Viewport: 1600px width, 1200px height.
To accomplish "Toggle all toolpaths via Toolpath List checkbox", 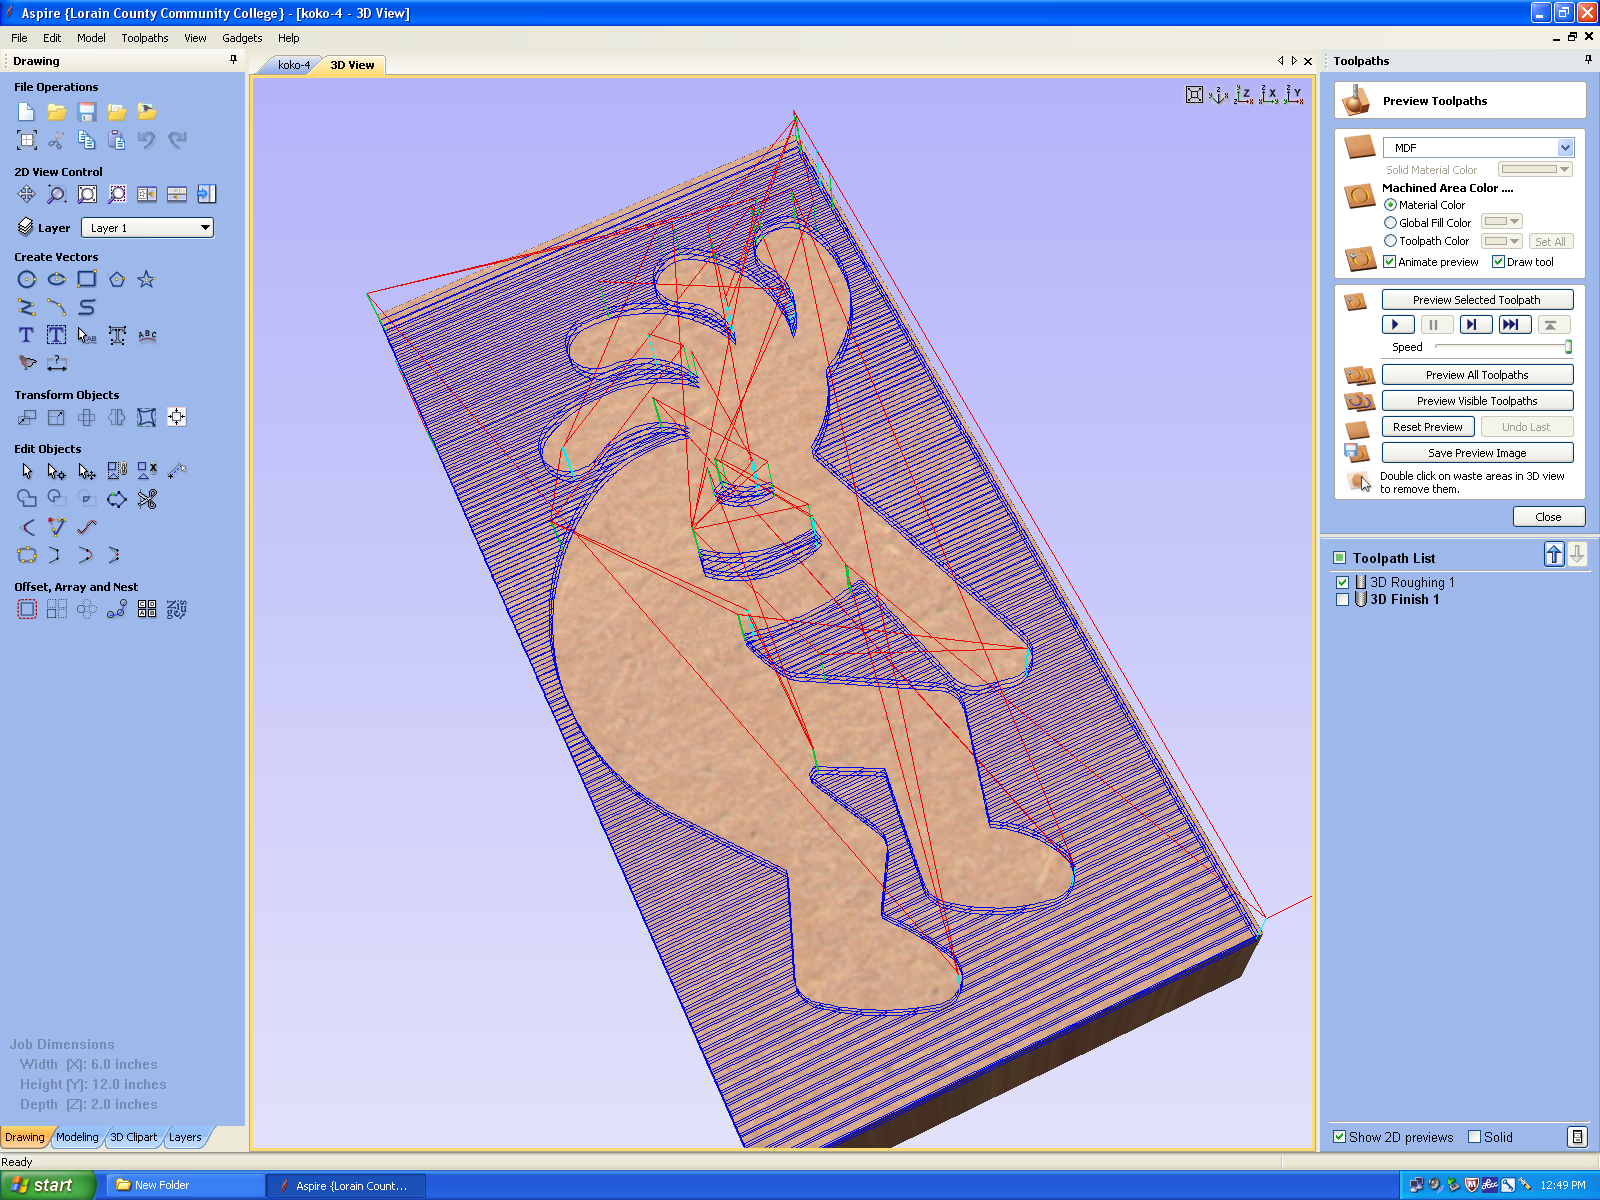I will (x=1340, y=558).
